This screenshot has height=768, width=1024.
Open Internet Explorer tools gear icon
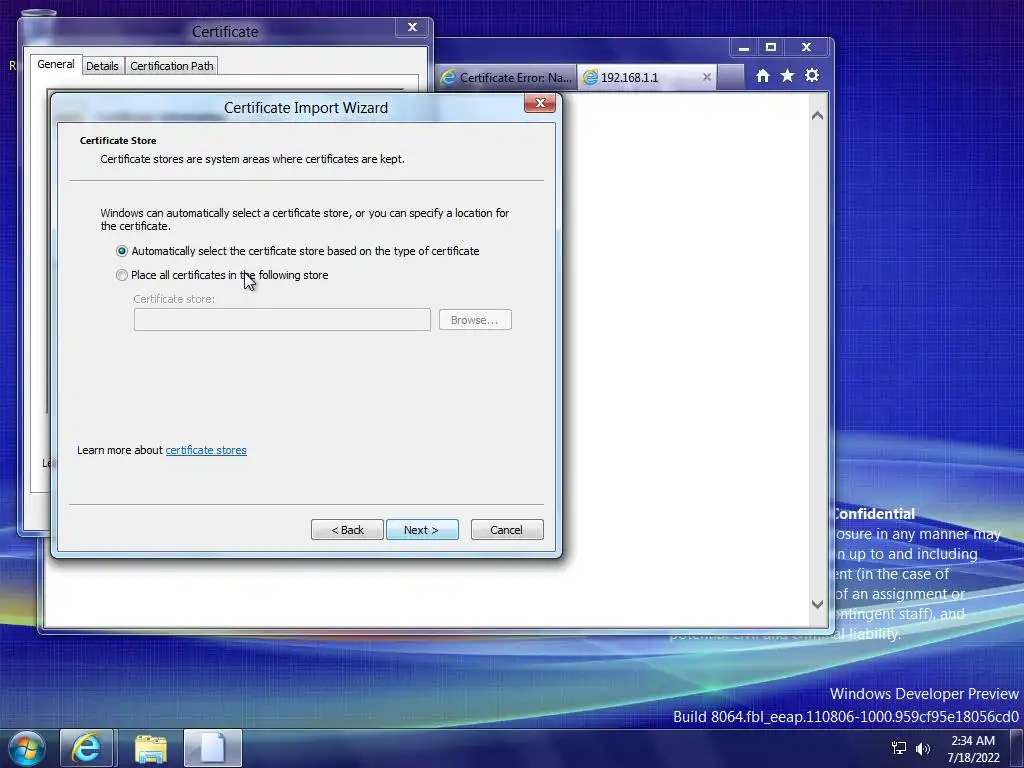click(812, 76)
